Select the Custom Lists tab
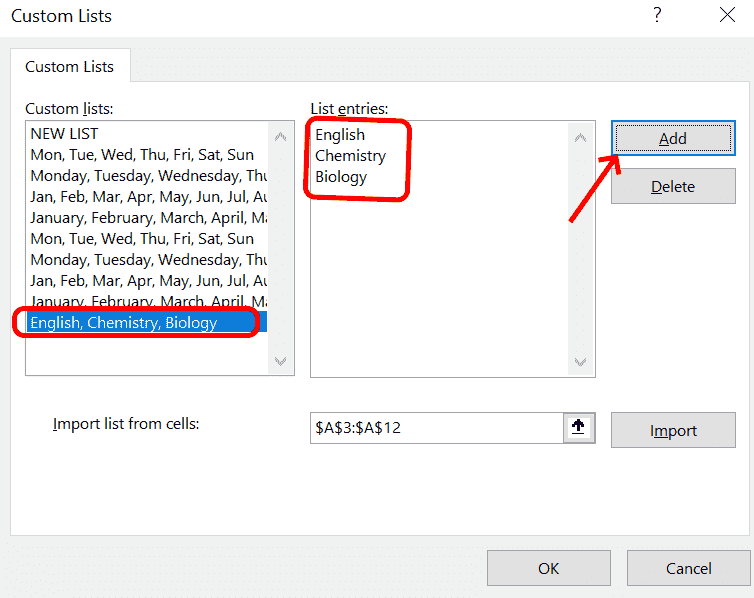This screenshot has height=598, width=754. click(70, 67)
